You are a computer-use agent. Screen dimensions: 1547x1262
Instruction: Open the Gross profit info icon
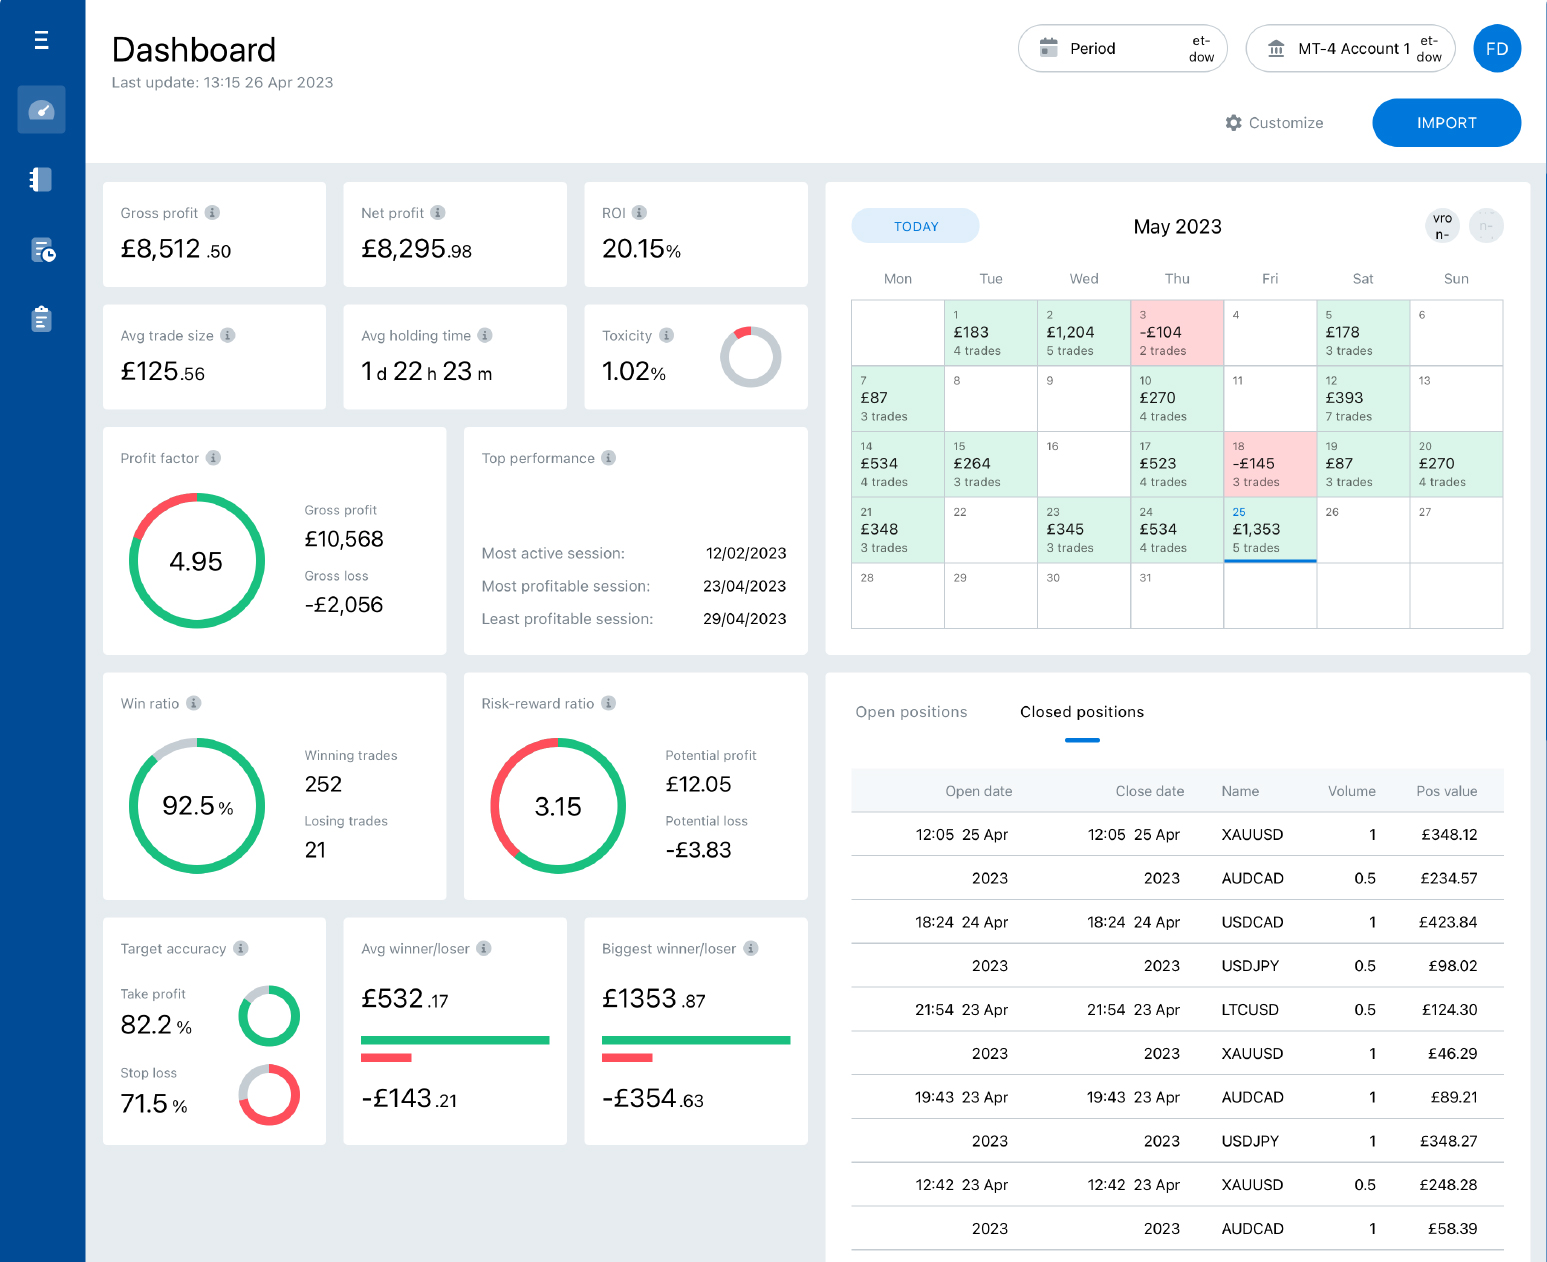211,213
